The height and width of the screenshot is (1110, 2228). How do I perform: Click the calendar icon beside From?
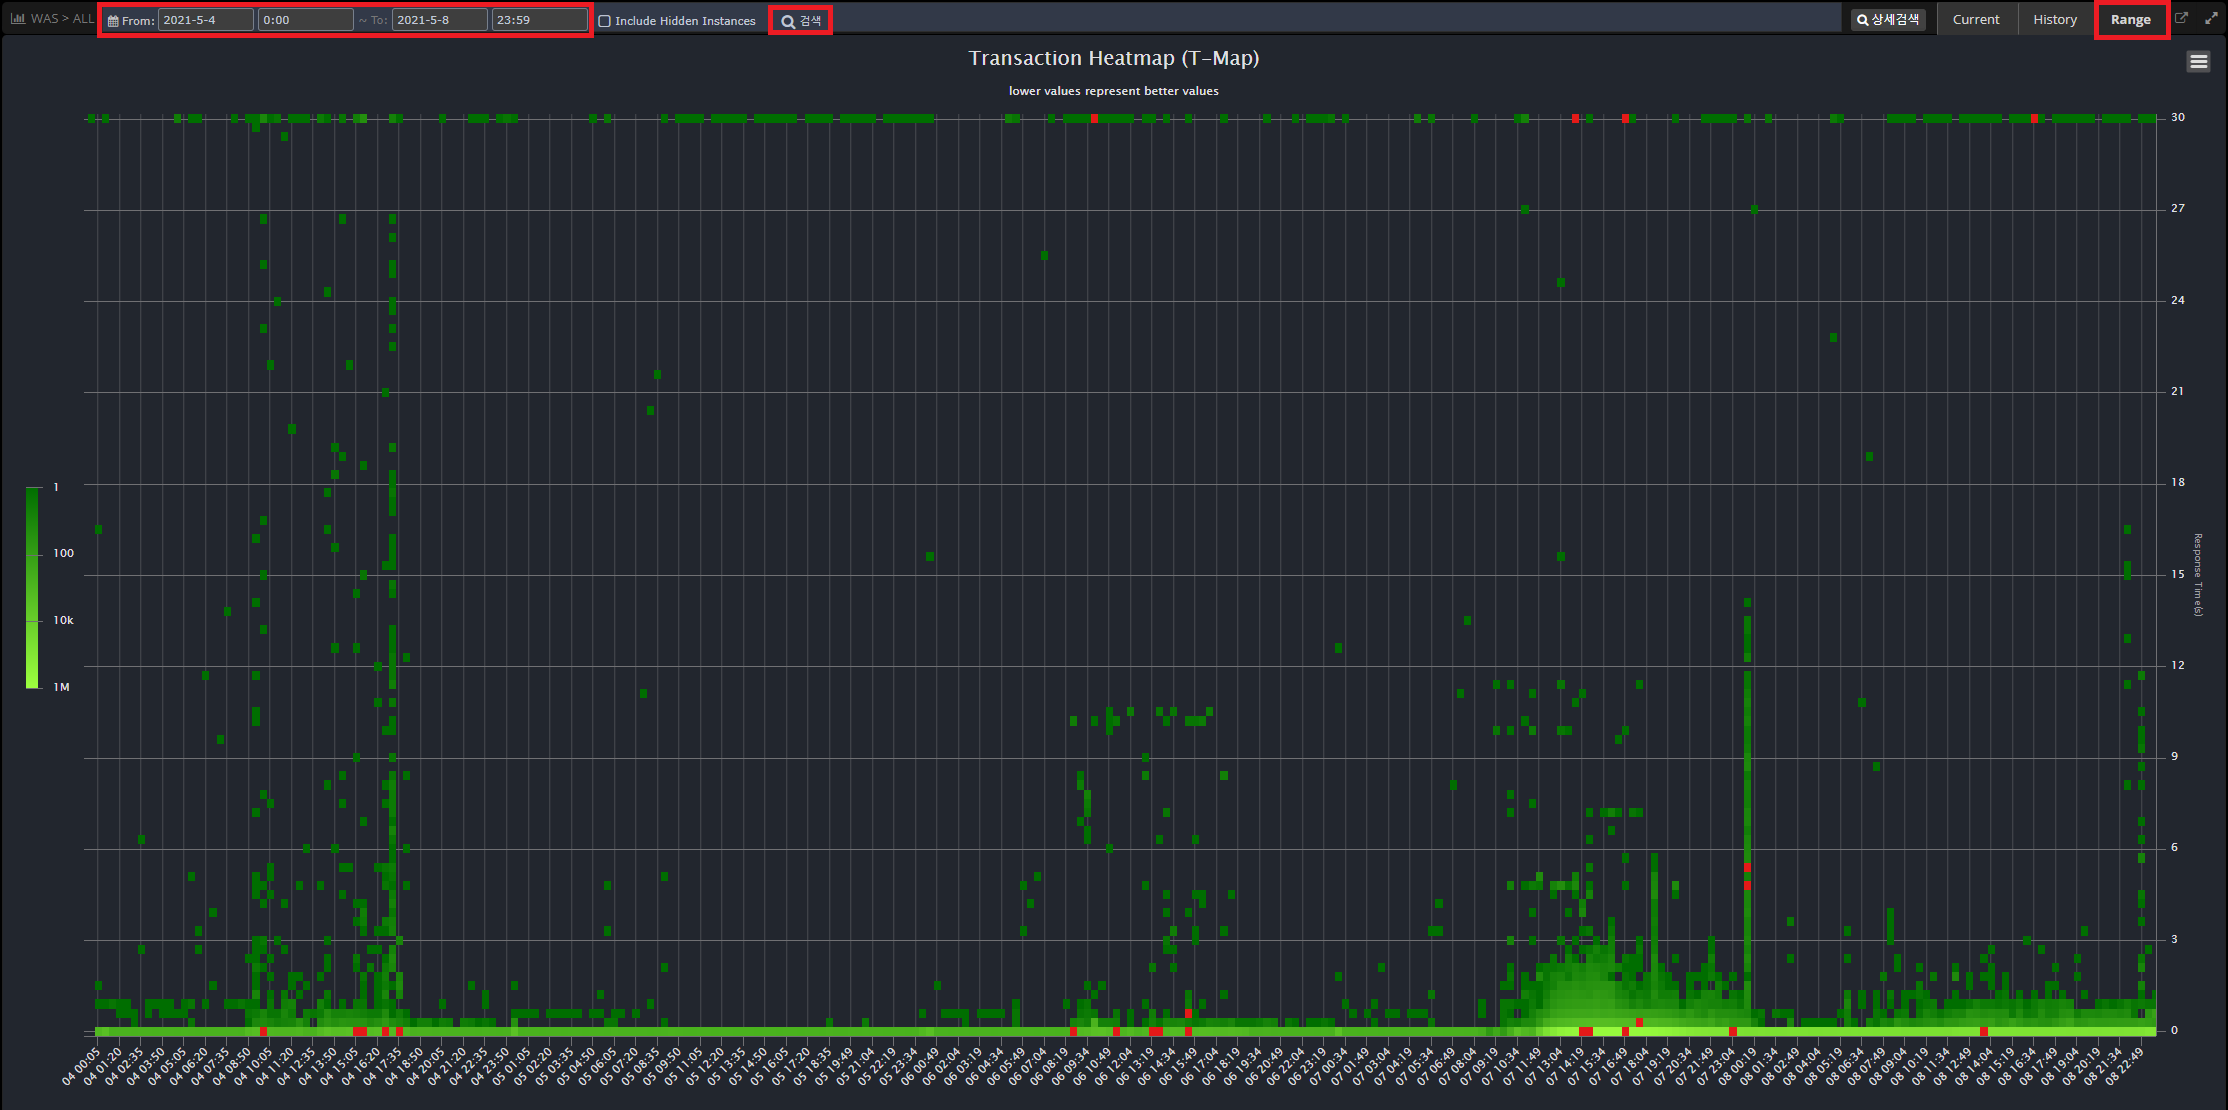(113, 21)
